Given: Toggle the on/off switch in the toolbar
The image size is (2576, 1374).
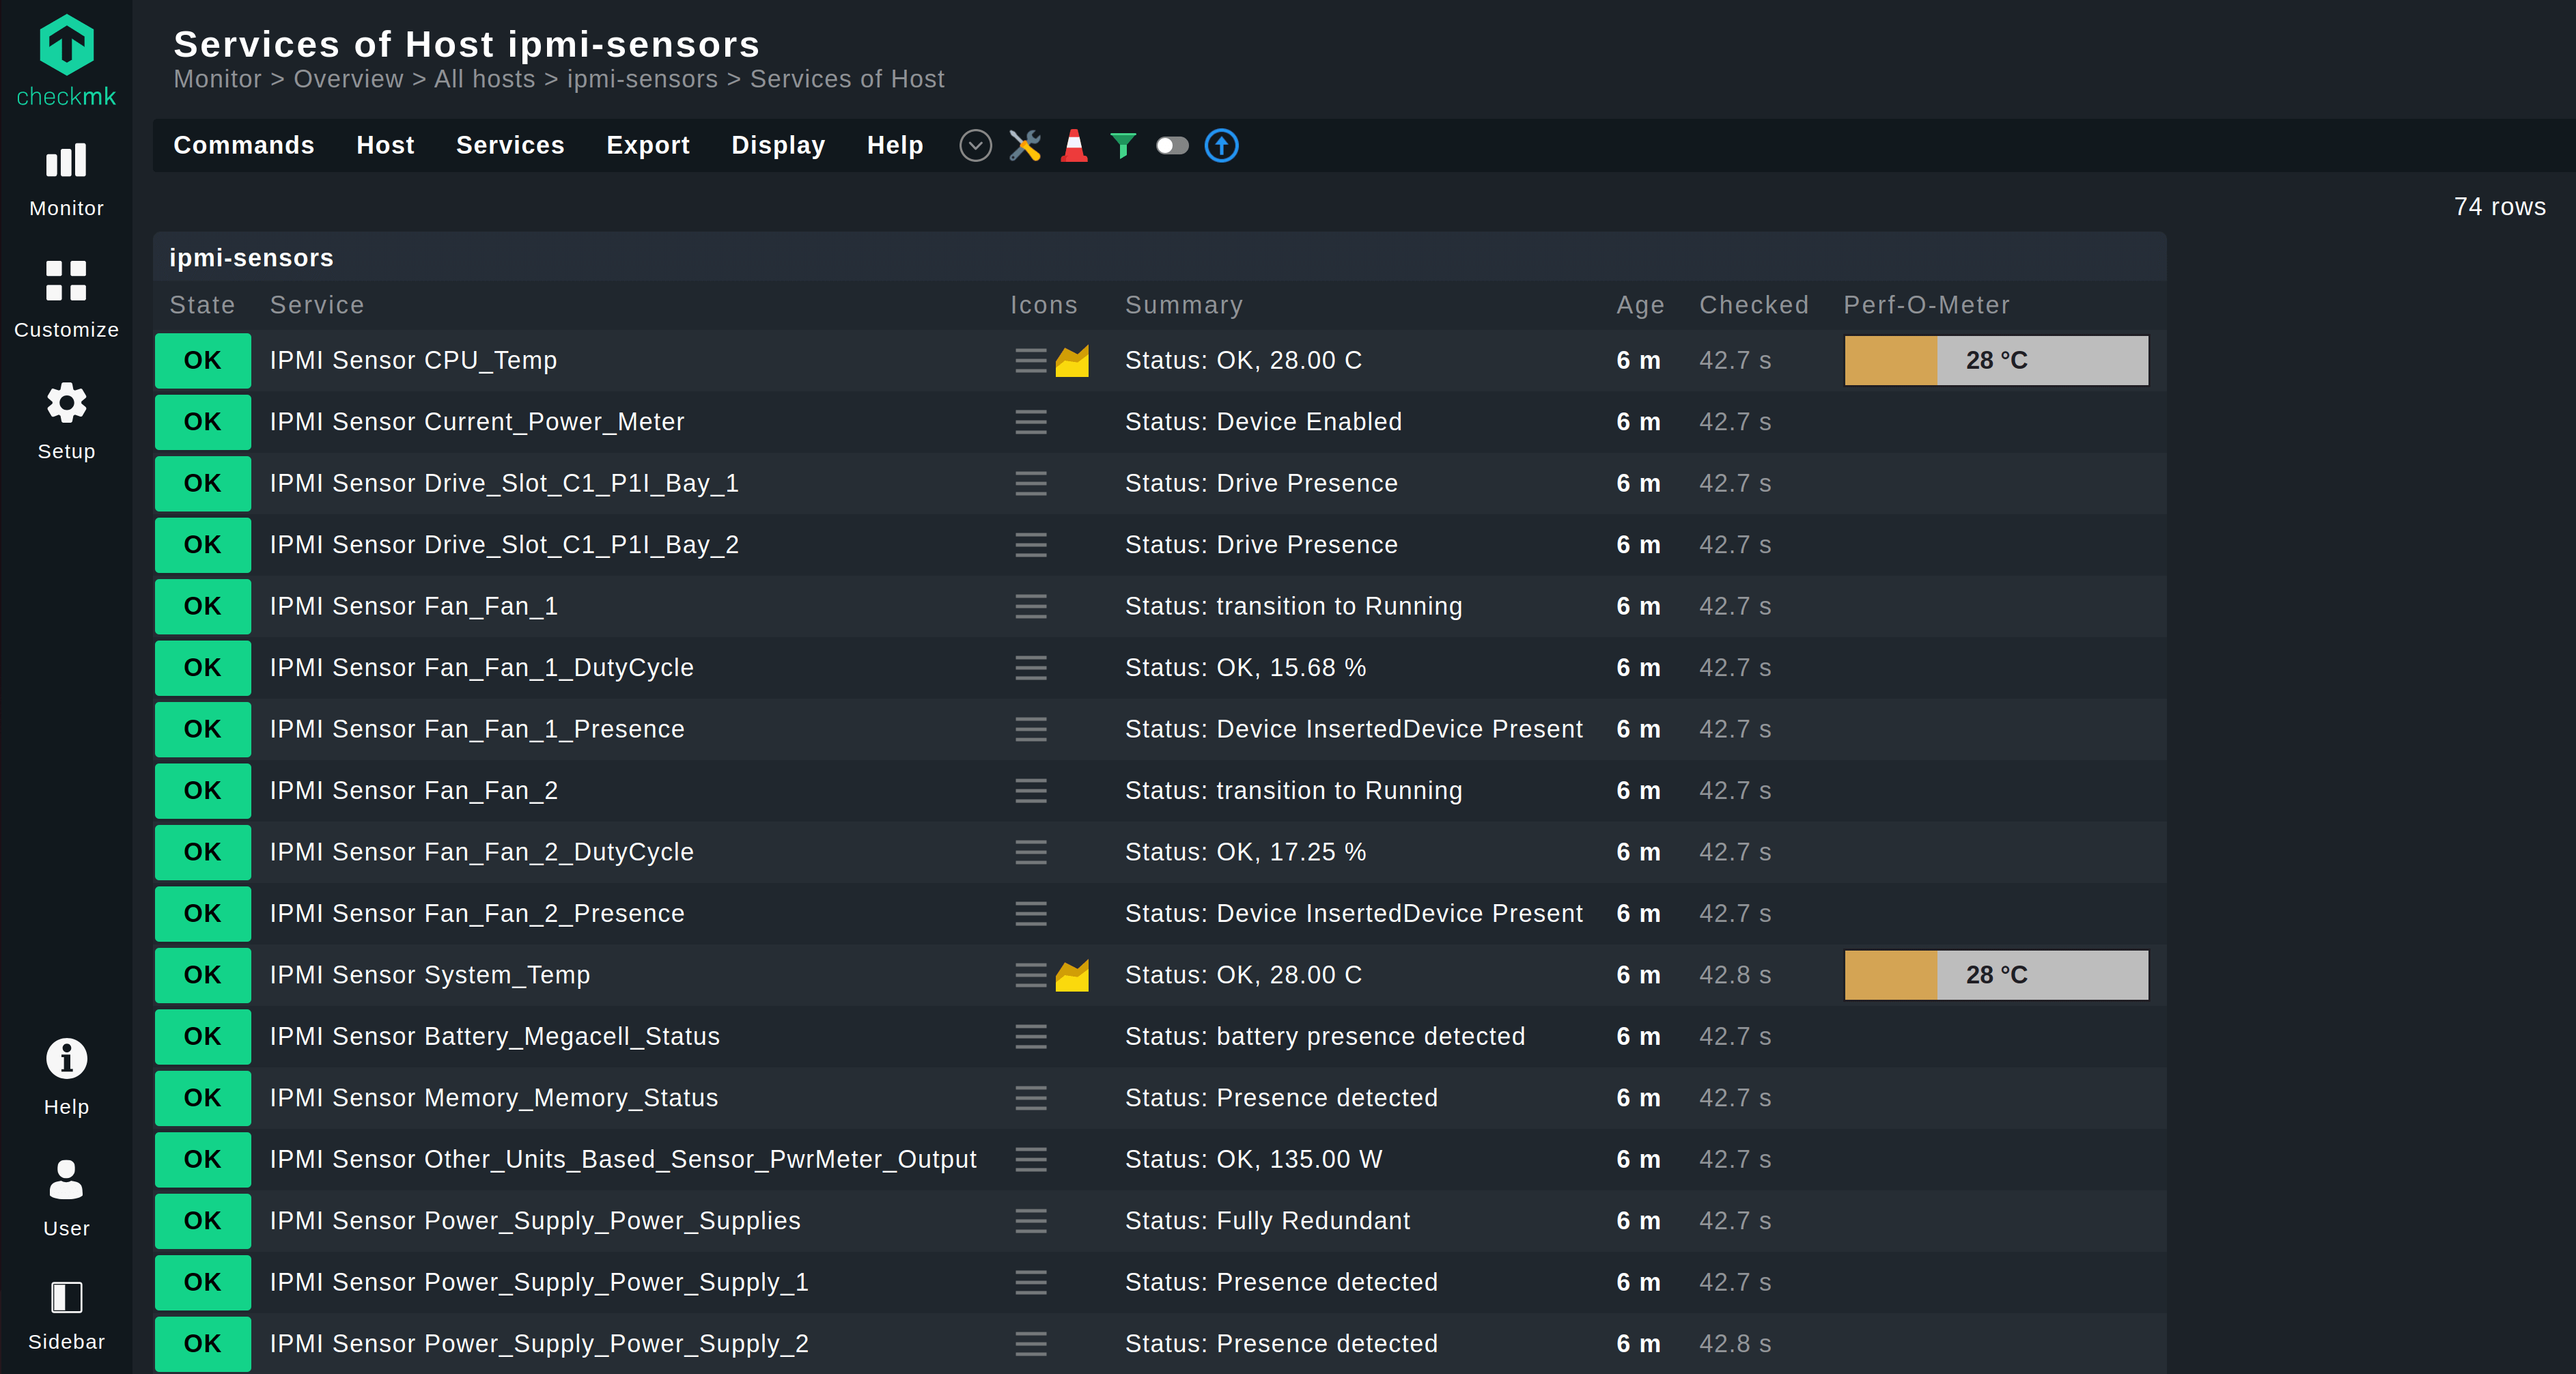Looking at the screenshot, I should 1172,146.
